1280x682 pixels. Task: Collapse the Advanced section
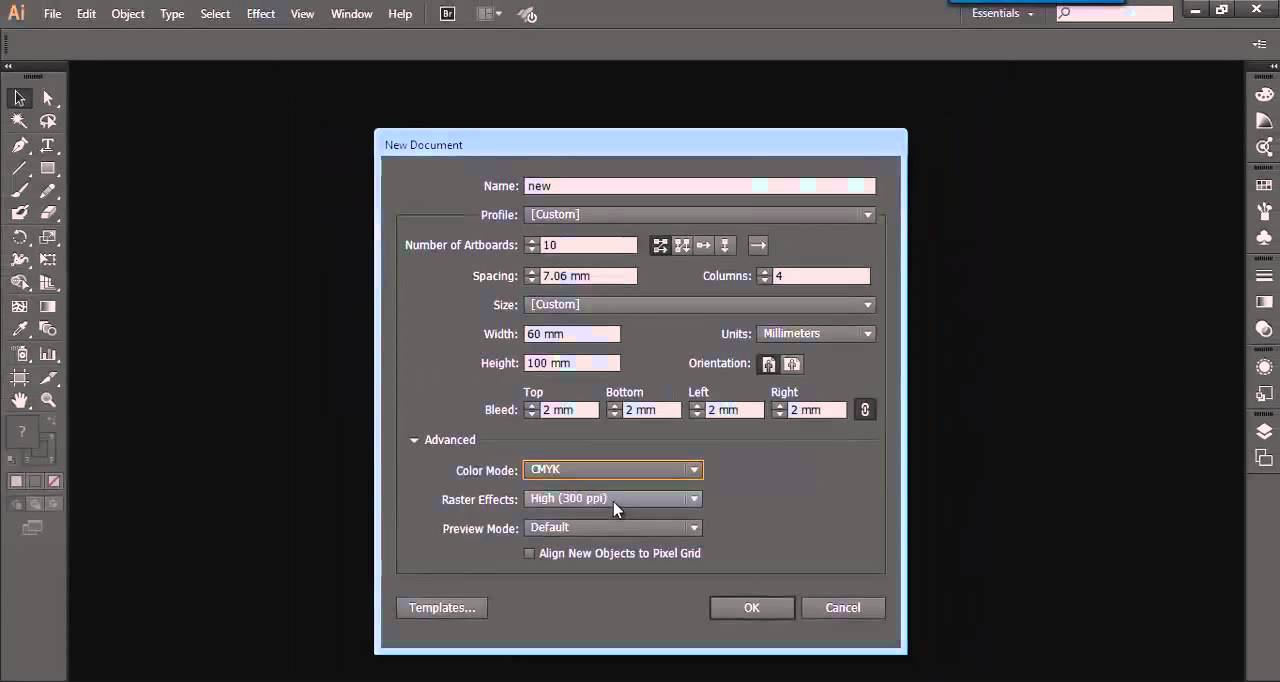coord(414,440)
